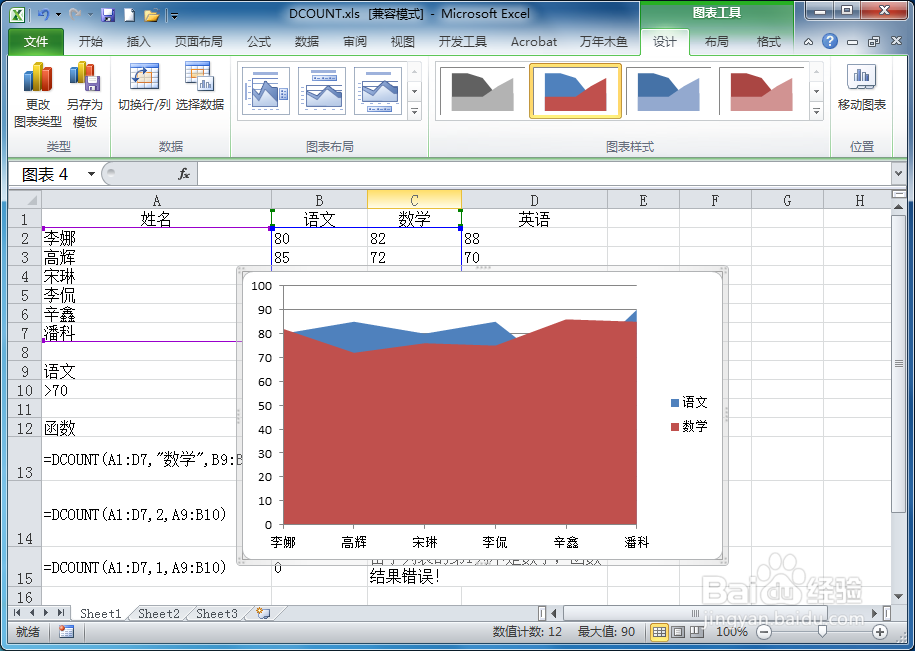
Task: Click cell D2 with value 88
Action: (x=534, y=238)
